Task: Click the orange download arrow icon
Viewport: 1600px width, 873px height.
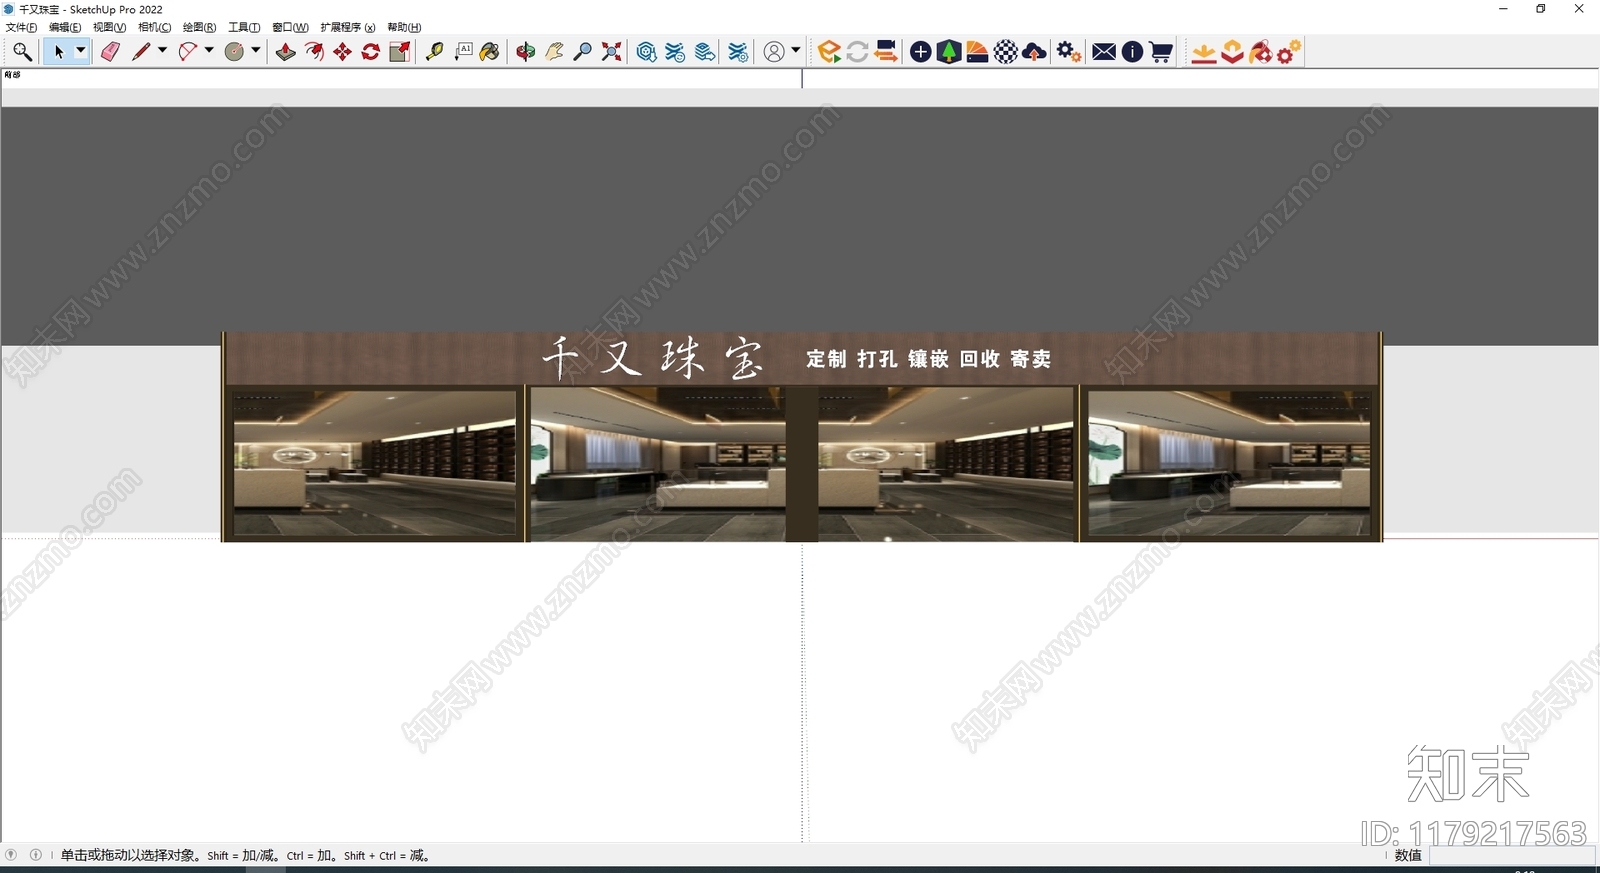Action: [1204, 52]
